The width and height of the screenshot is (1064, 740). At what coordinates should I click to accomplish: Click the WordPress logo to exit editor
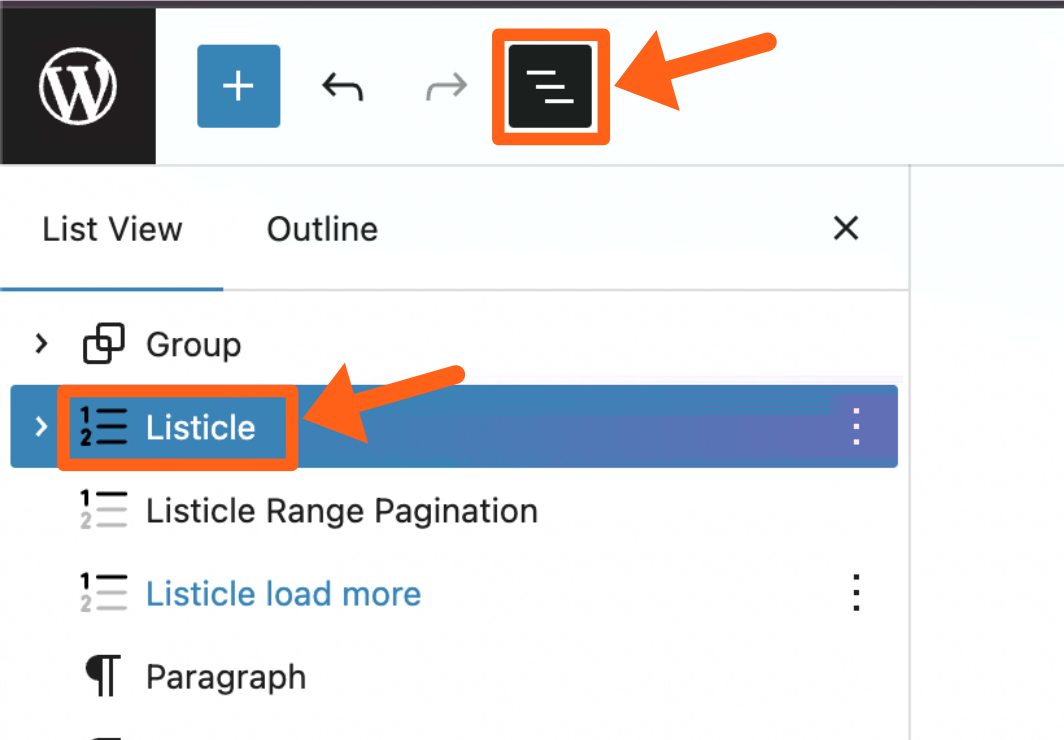click(x=77, y=86)
